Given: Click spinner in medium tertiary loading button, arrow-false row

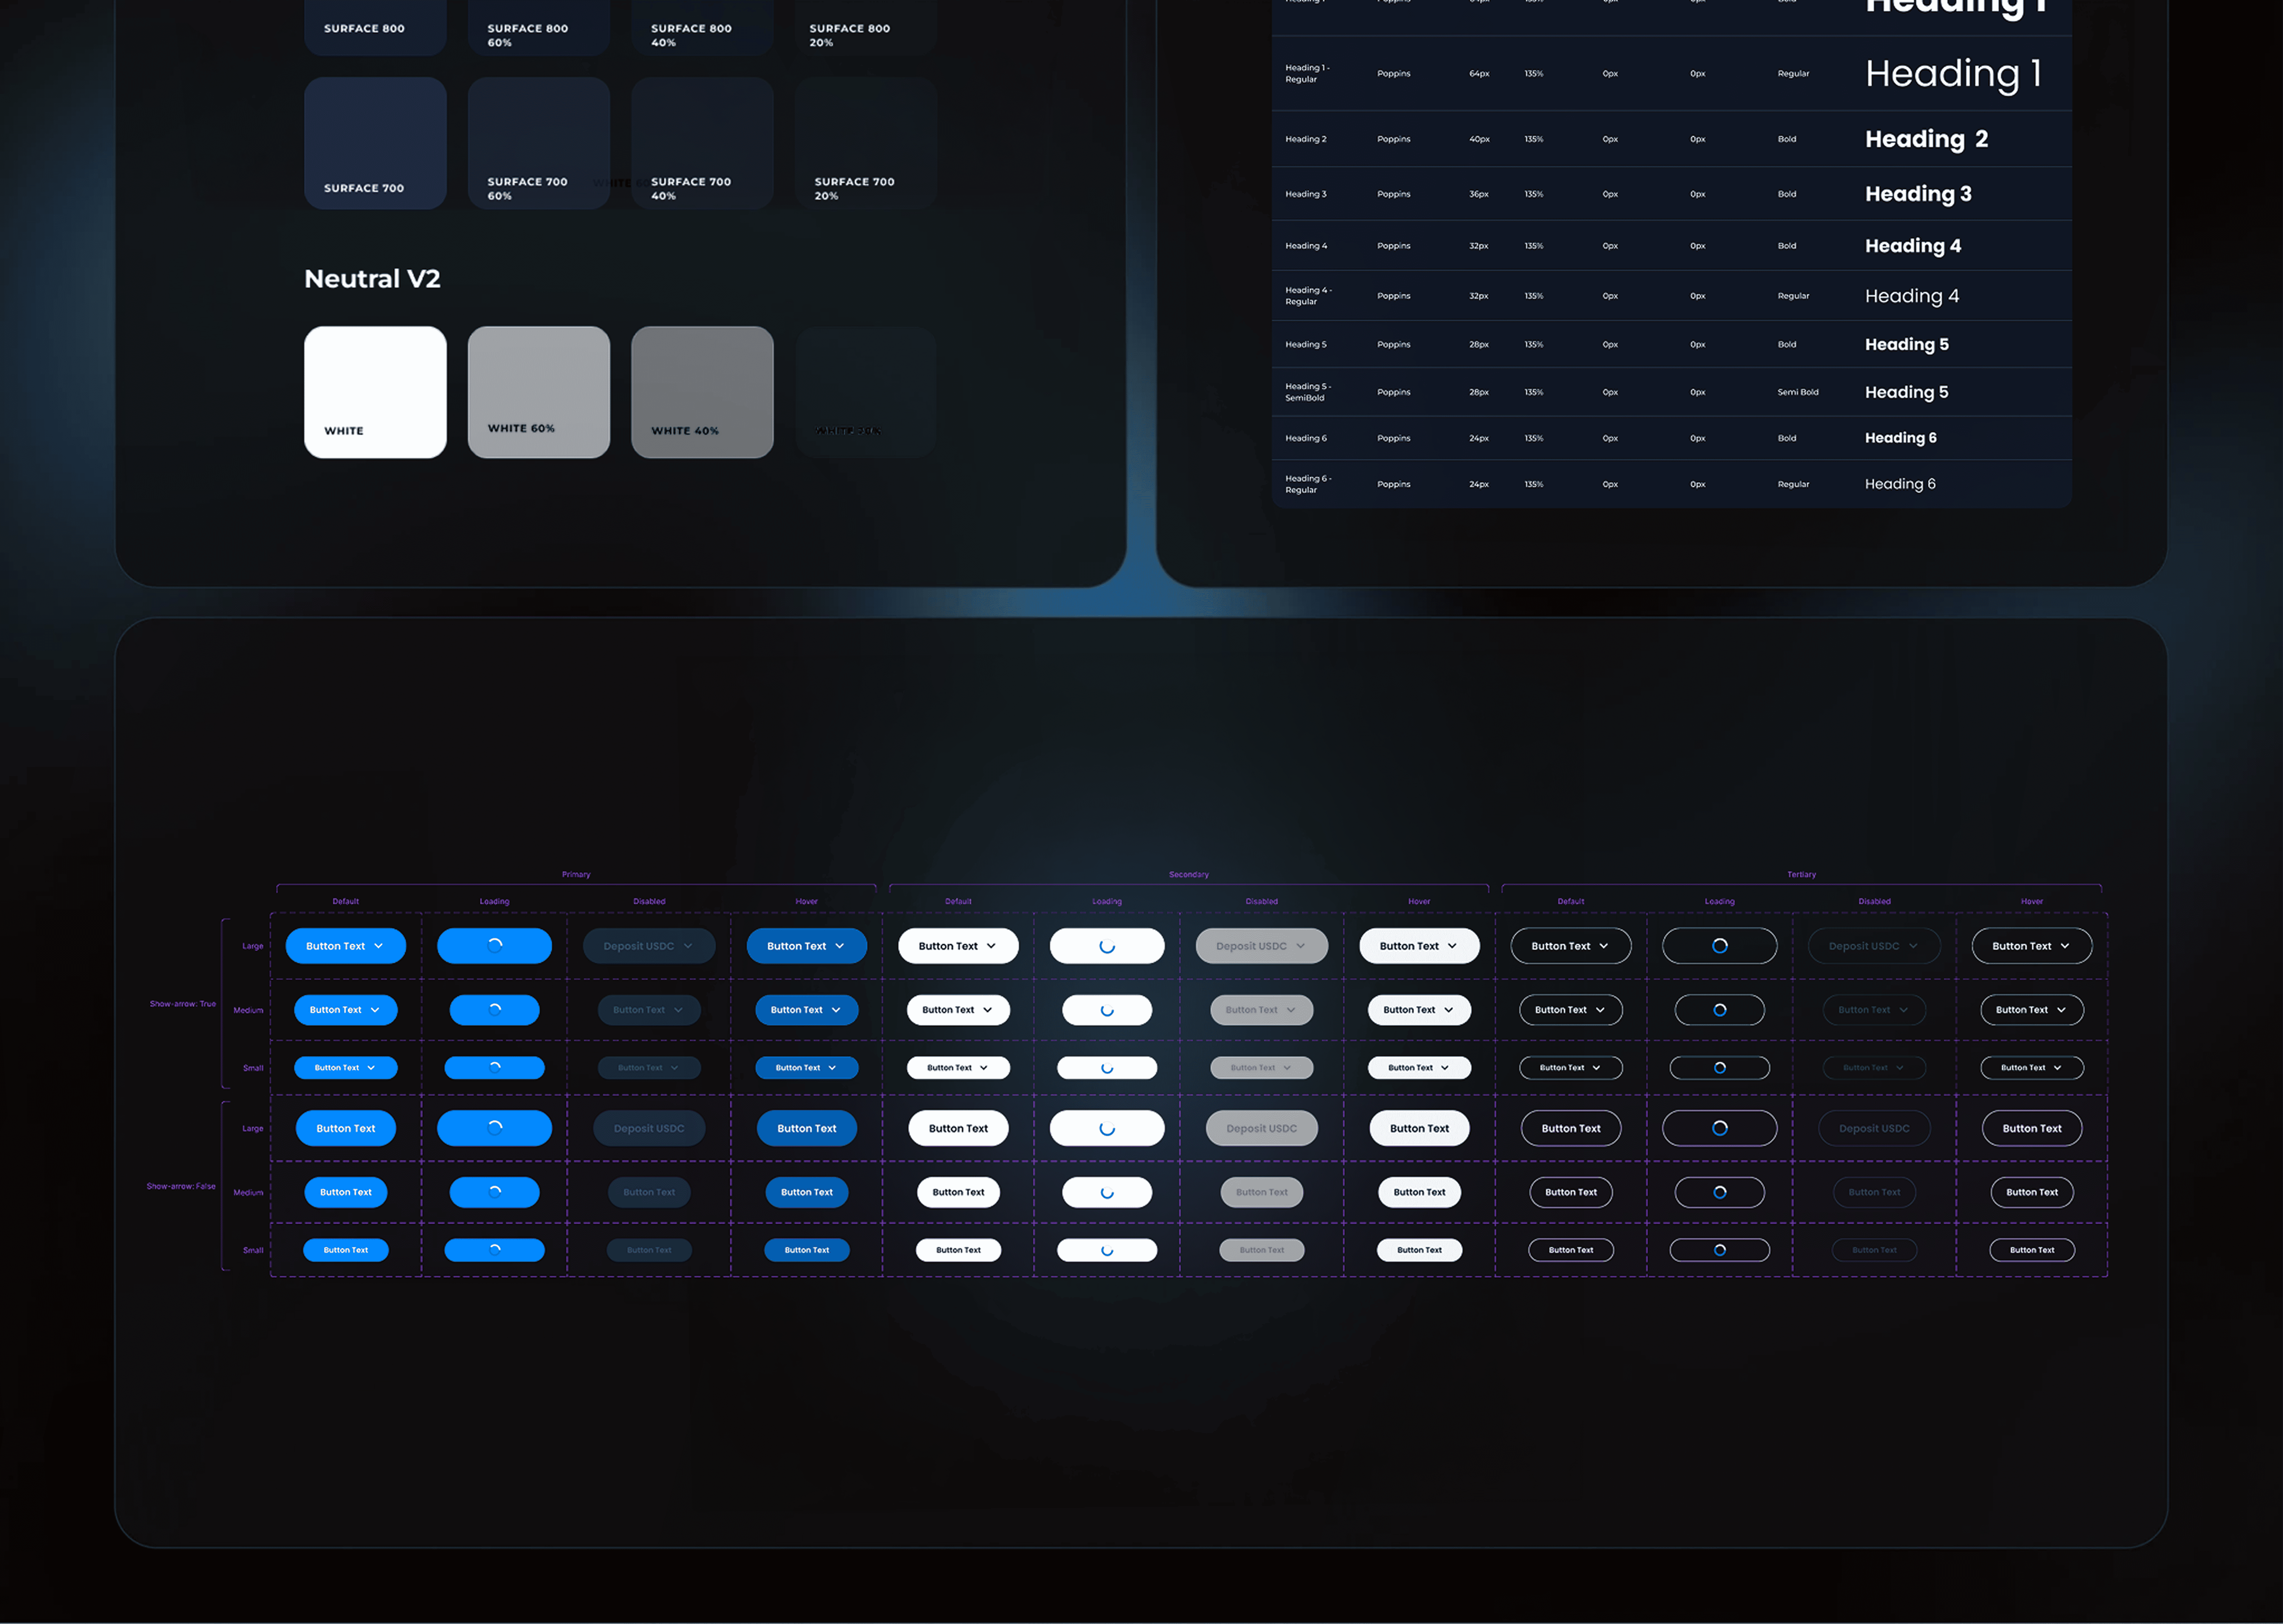Looking at the screenshot, I should tap(1720, 1192).
